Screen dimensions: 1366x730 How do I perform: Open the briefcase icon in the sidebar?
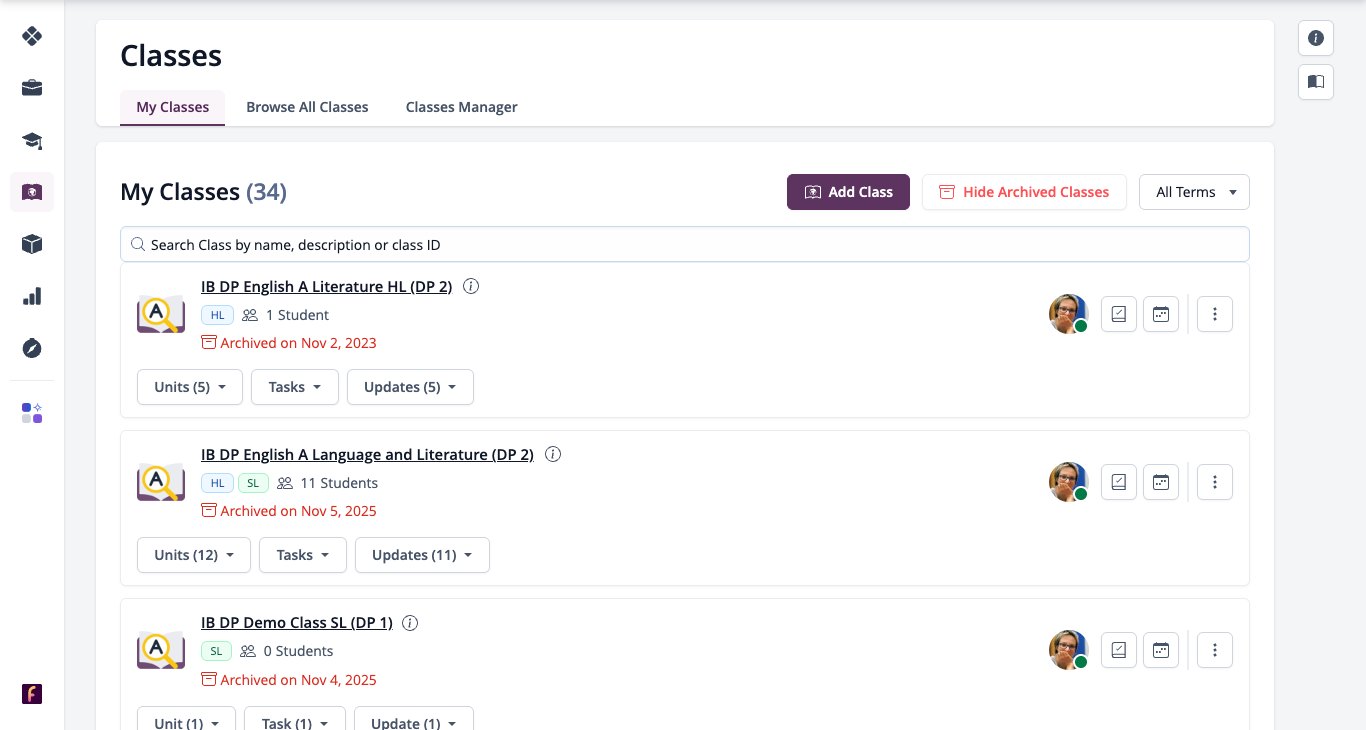click(x=32, y=88)
